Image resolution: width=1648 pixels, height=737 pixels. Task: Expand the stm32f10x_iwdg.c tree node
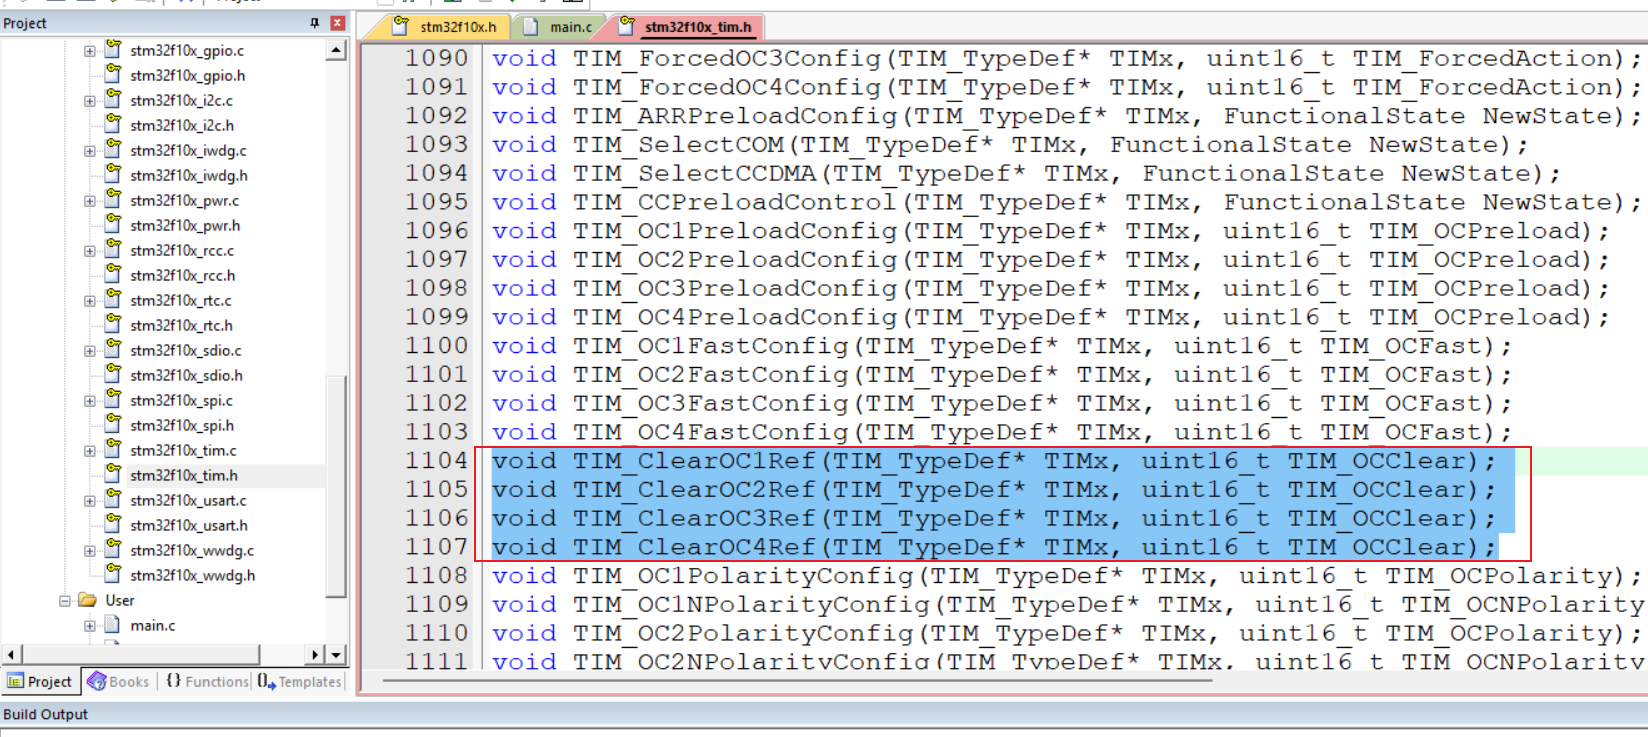[90, 151]
